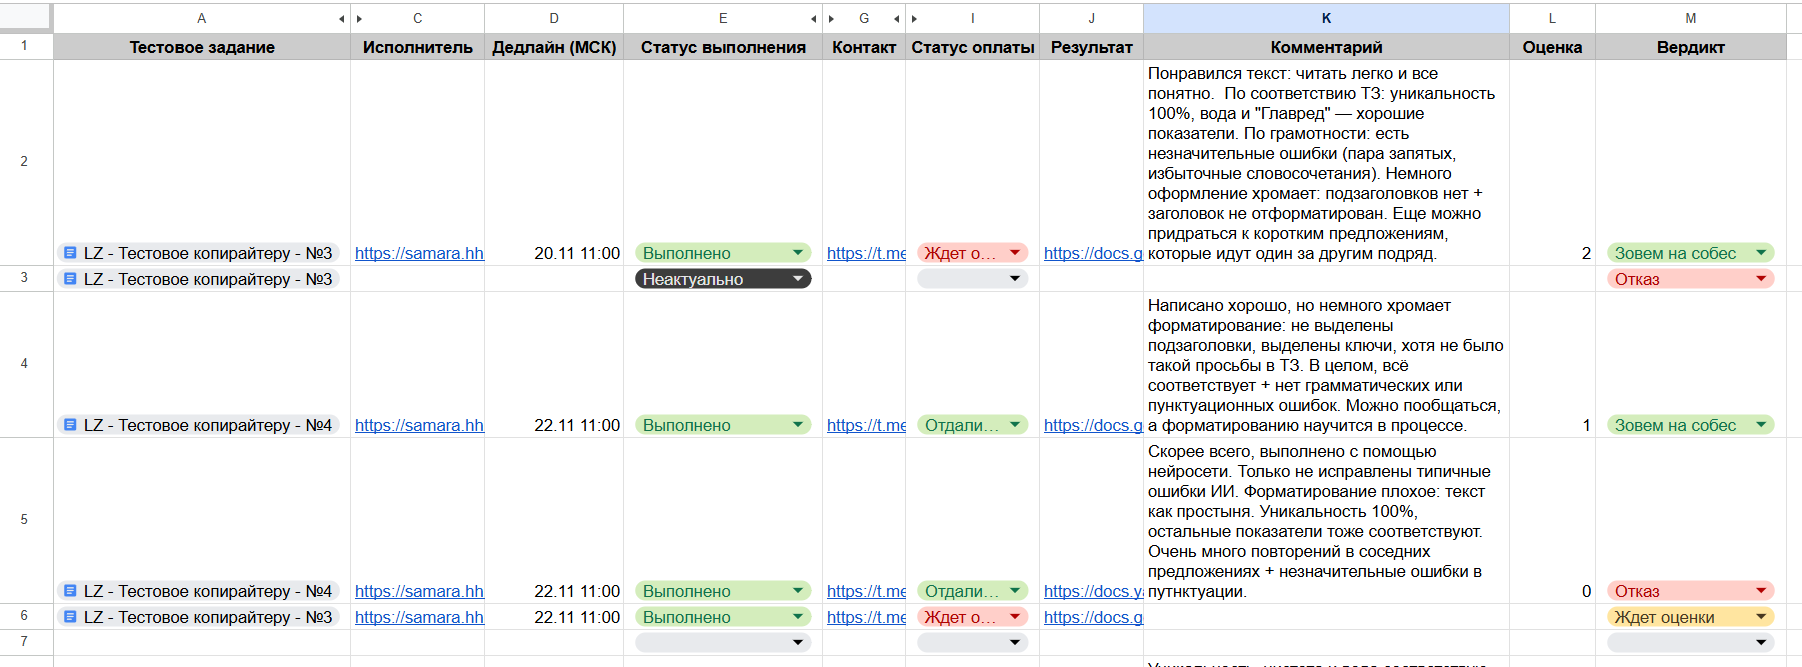Open the samara.hh link in row 2

418,253
